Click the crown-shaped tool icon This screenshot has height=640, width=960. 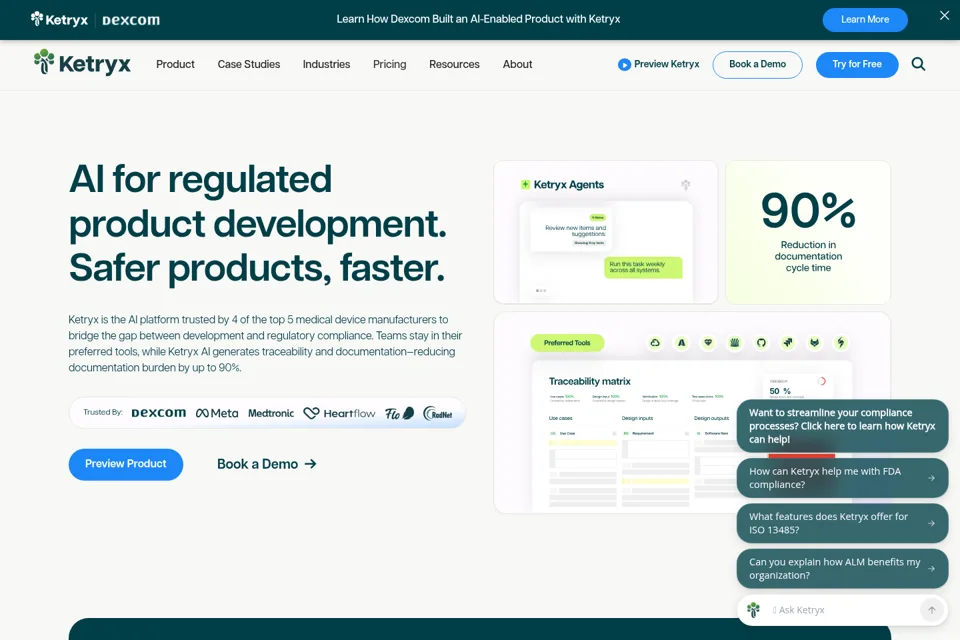tap(735, 343)
